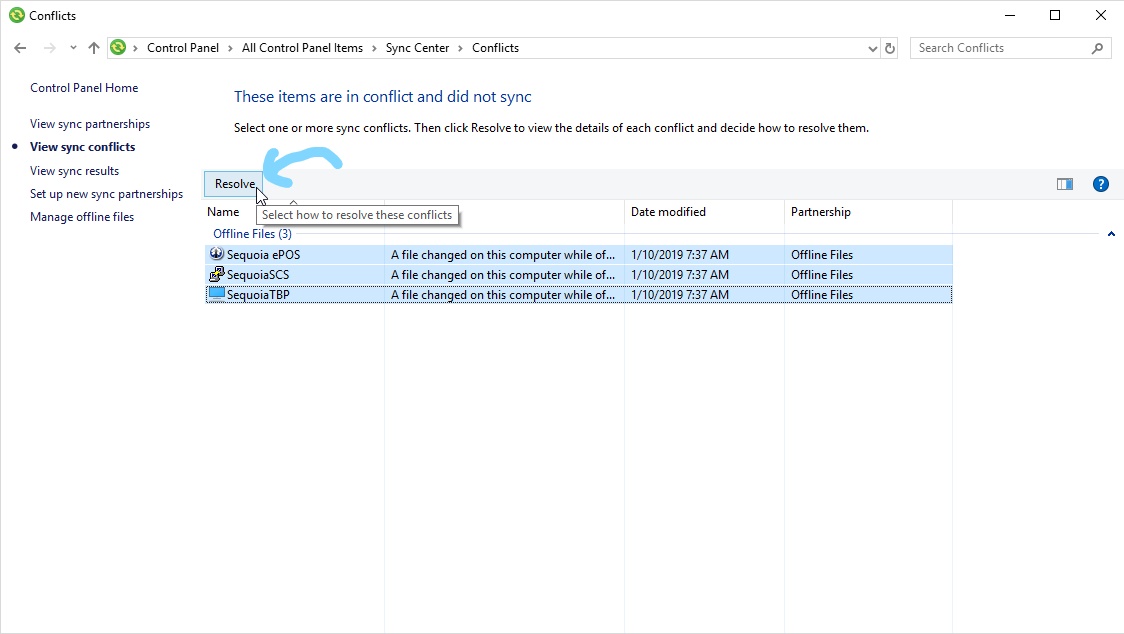Screen dimensions: 1124x634
Task: Navigate to All Control Panel Items breadcrumb
Action: click(x=302, y=48)
